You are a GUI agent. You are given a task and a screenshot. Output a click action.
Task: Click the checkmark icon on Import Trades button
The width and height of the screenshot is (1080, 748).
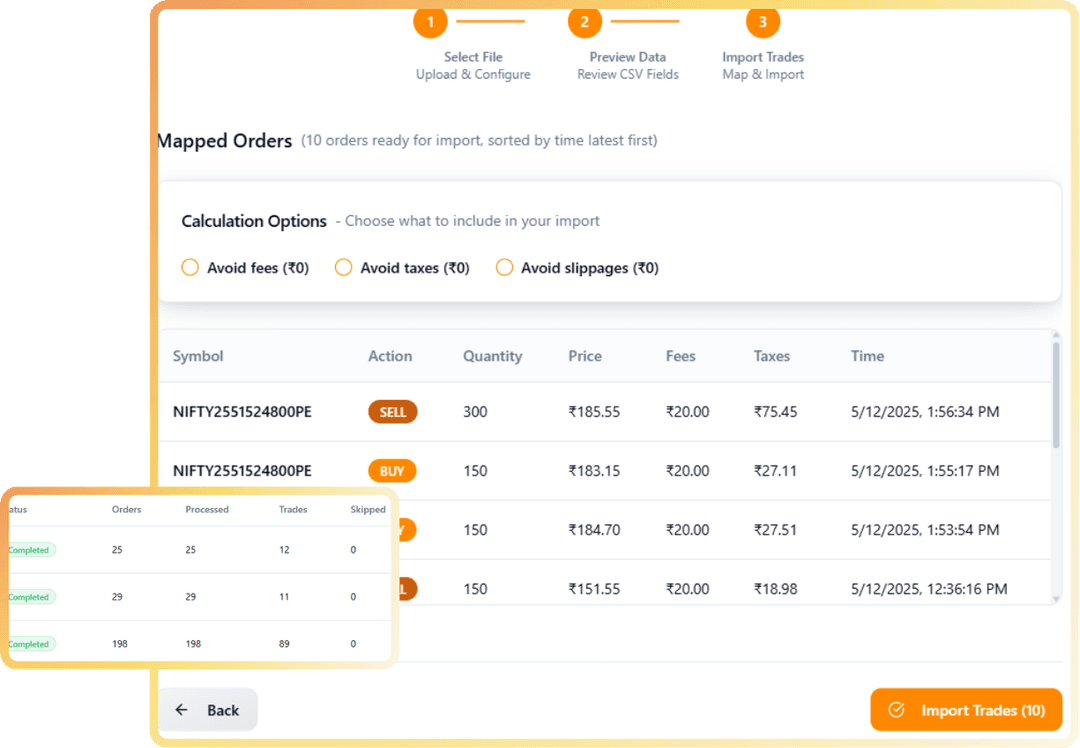click(899, 709)
